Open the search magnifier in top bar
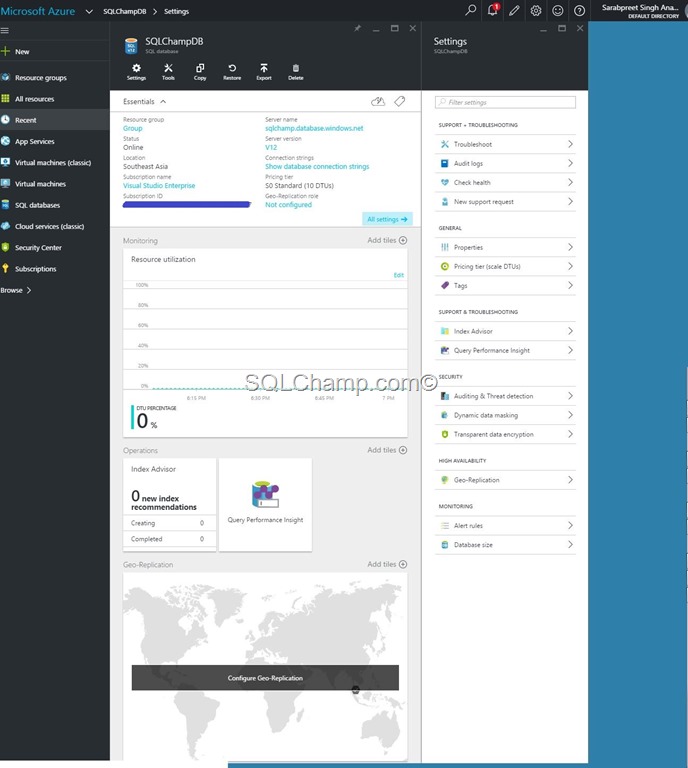 tap(471, 10)
